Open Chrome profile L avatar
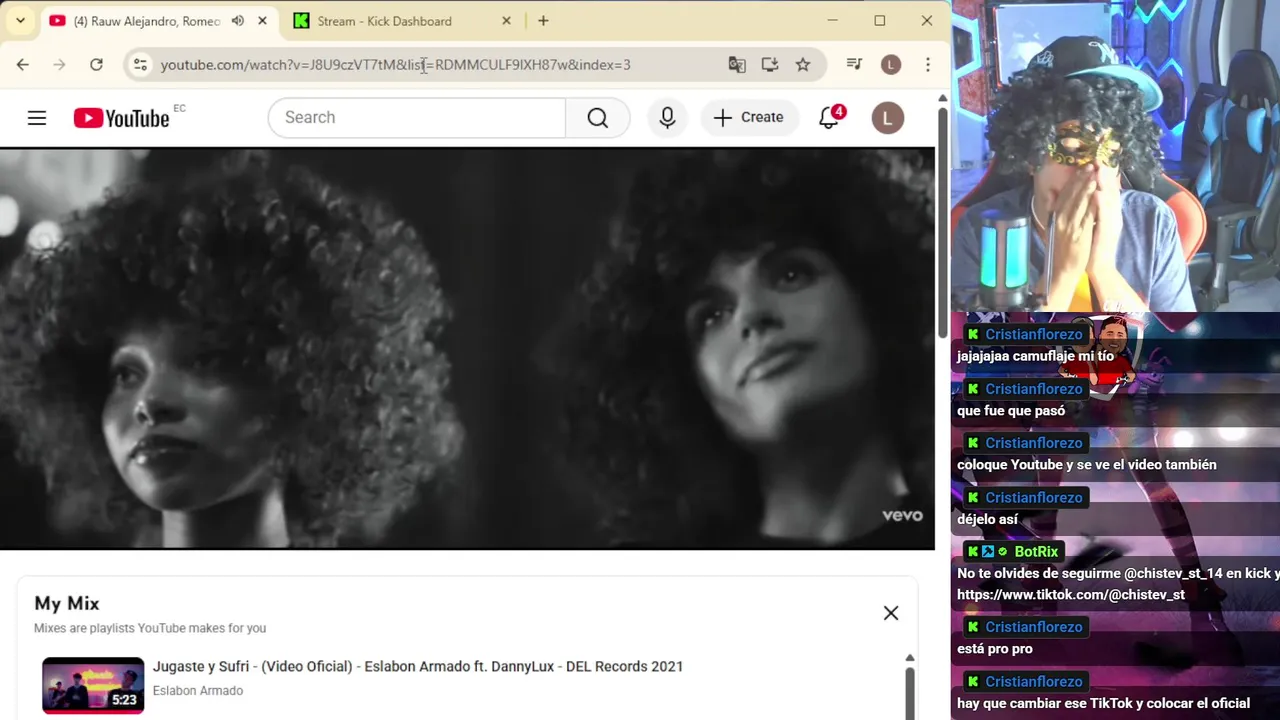The image size is (1280, 720). (891, 65)
